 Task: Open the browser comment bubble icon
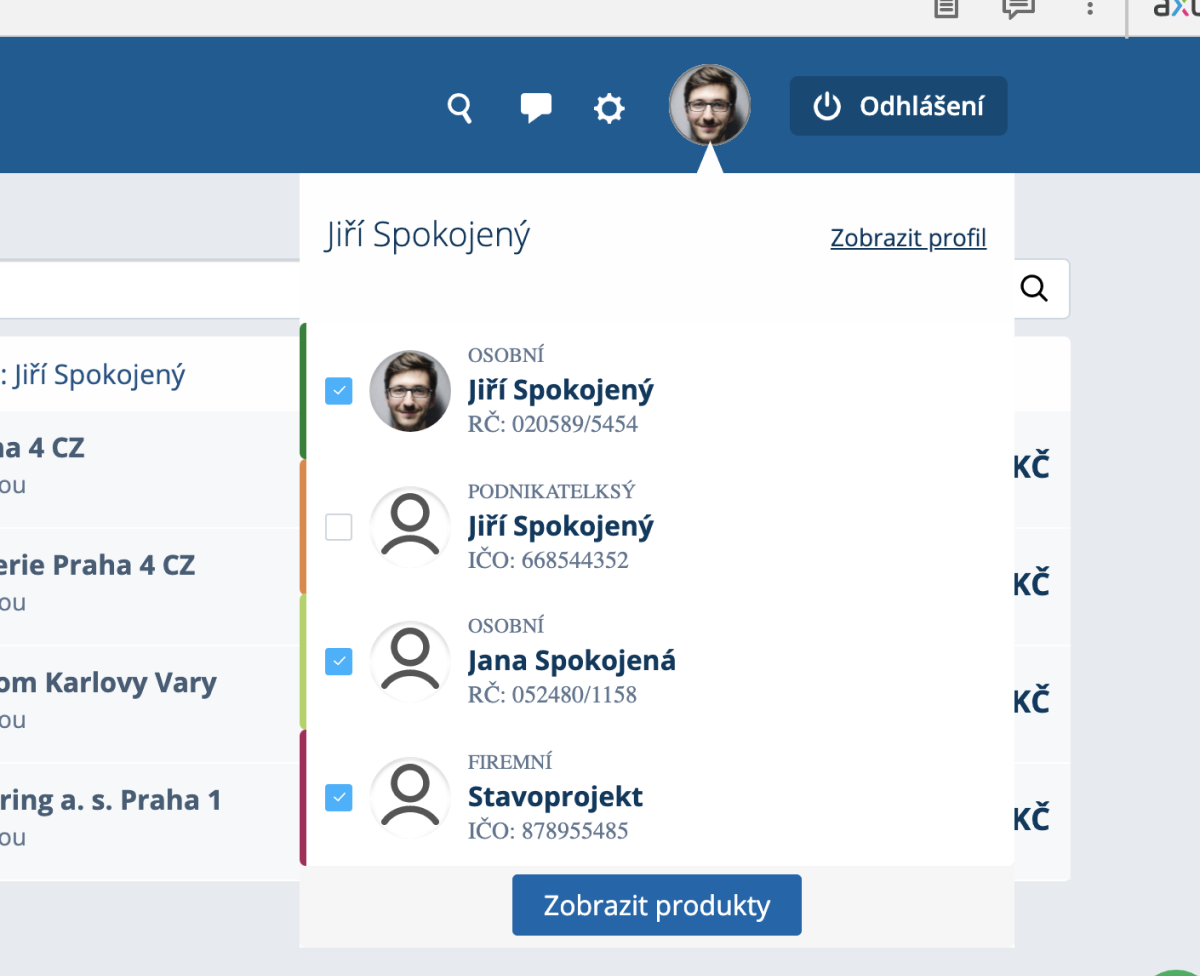point(1017,8)
